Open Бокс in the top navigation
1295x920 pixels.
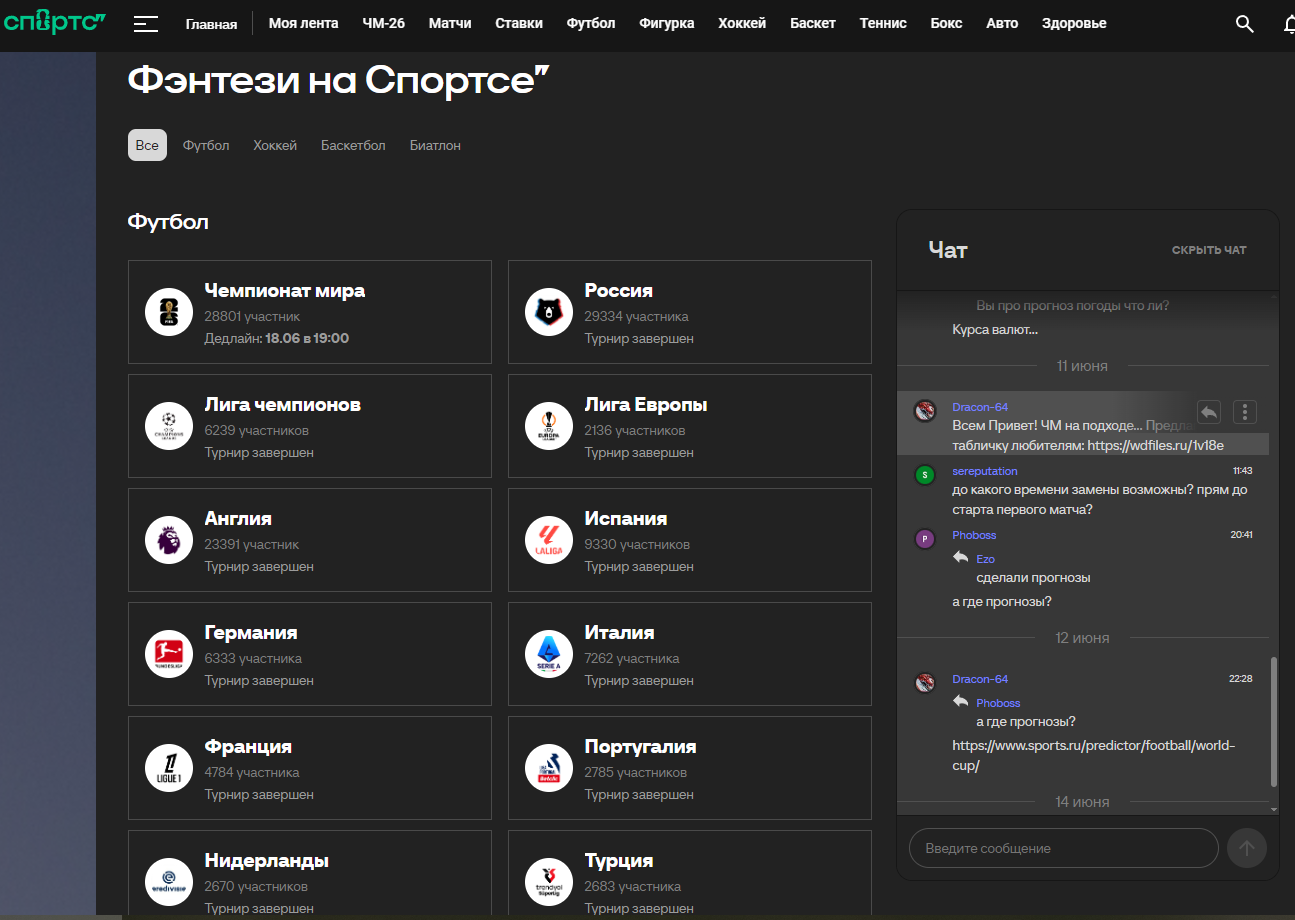(946, 23)
